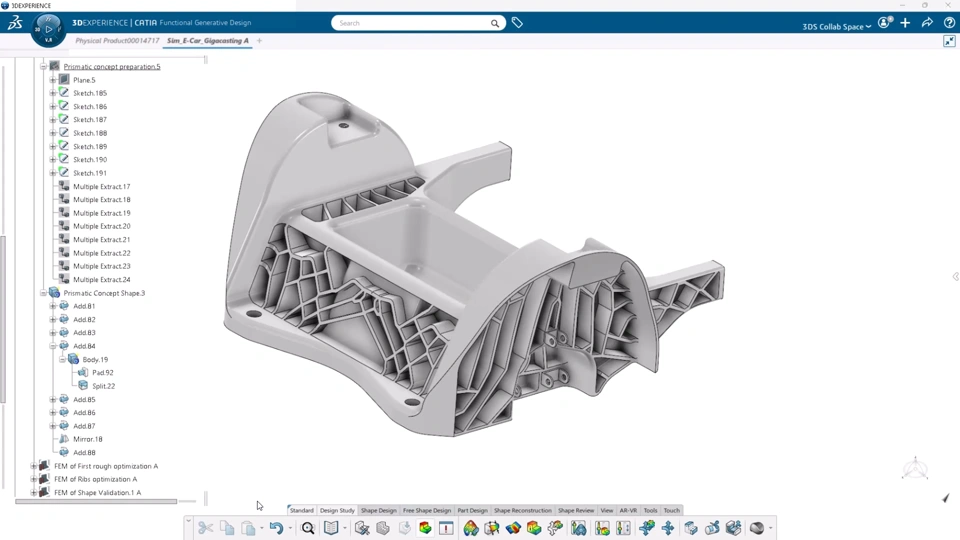The height and width of the screenshot is (540, 960).
Task: Select Sketch.191 in tree
Action: click(x=90, y=173)
